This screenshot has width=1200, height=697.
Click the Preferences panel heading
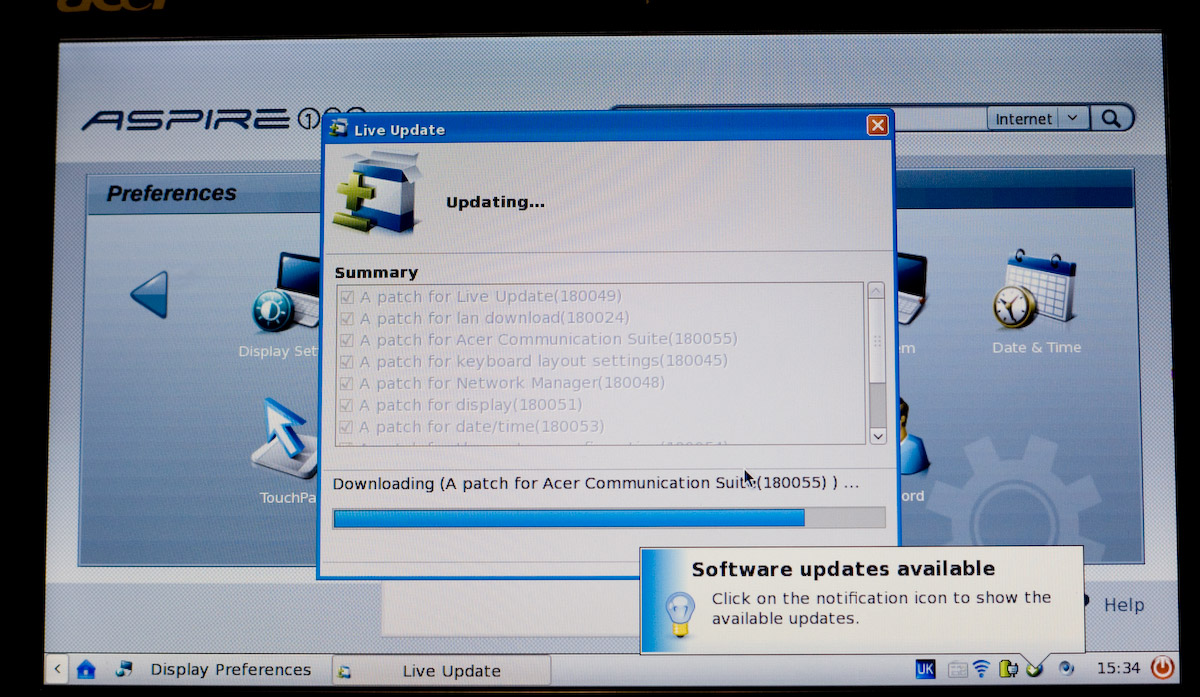(x=172, y=193)
